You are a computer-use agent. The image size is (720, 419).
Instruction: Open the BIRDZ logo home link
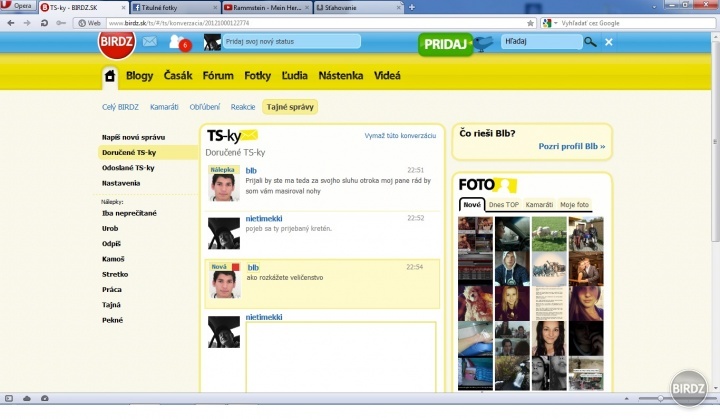(x=116, y=43)
